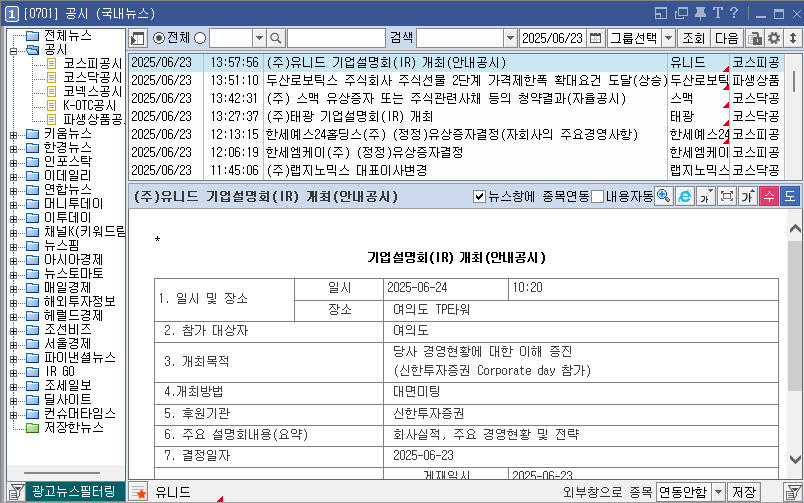Viewport: 804px width, 503px height.
Task: Click the 저장한뉴스 green folder icon
Action: tap(33, 427)
